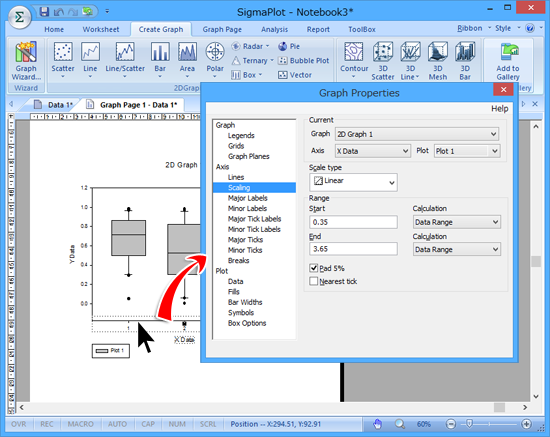This screenshot has width=550, height=437.
Task: Open the Style dropdown
Action: point(507,28)
